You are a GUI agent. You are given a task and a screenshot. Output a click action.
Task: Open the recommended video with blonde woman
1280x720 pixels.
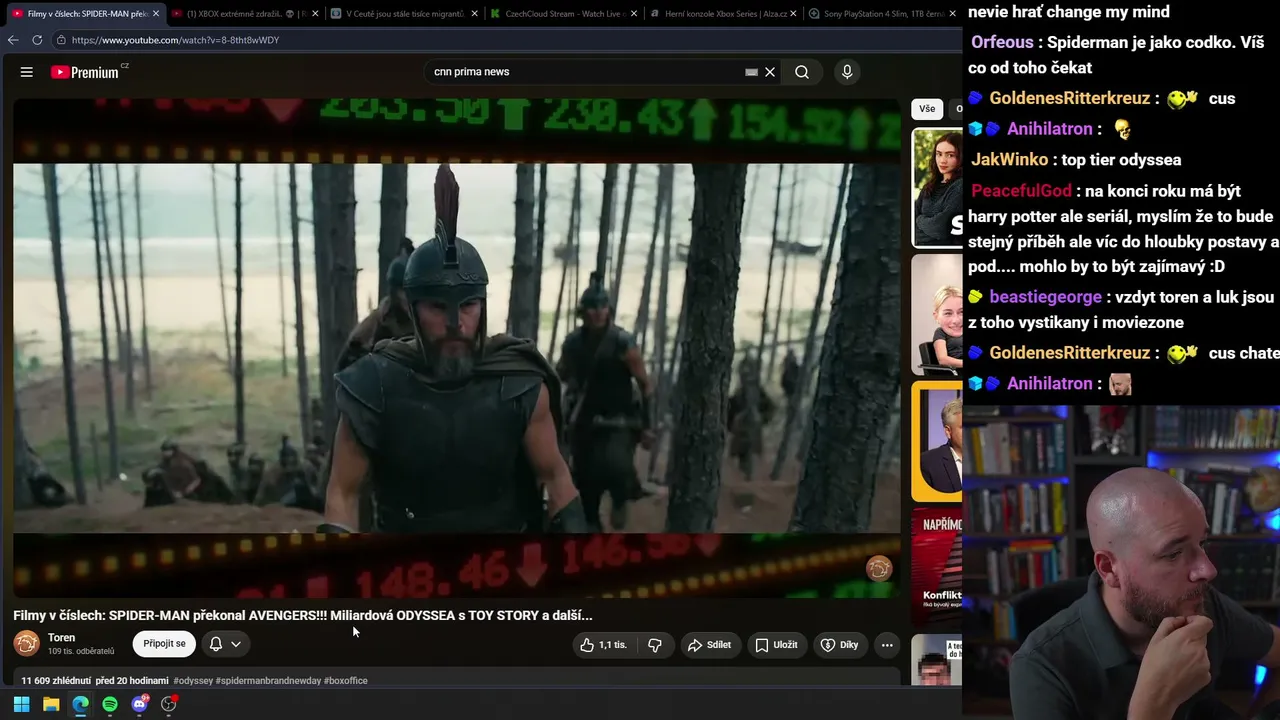click(937, 314)
